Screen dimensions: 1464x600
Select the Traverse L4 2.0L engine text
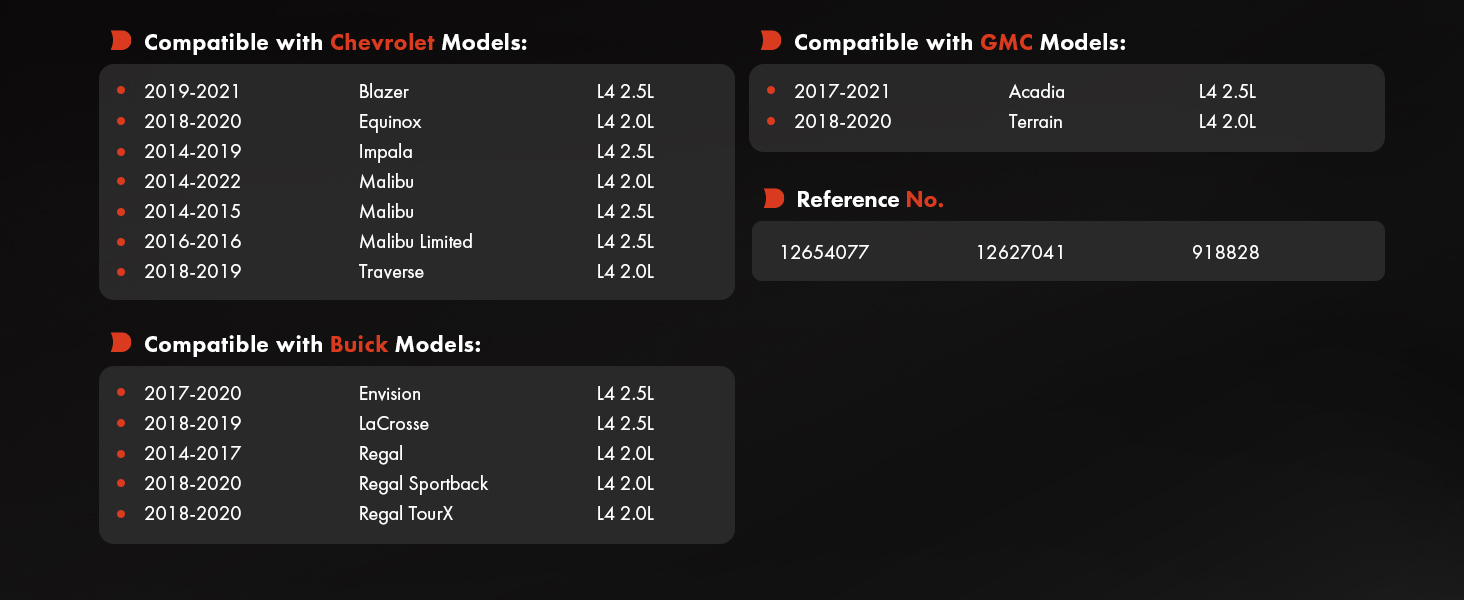[x=625, y=272]
